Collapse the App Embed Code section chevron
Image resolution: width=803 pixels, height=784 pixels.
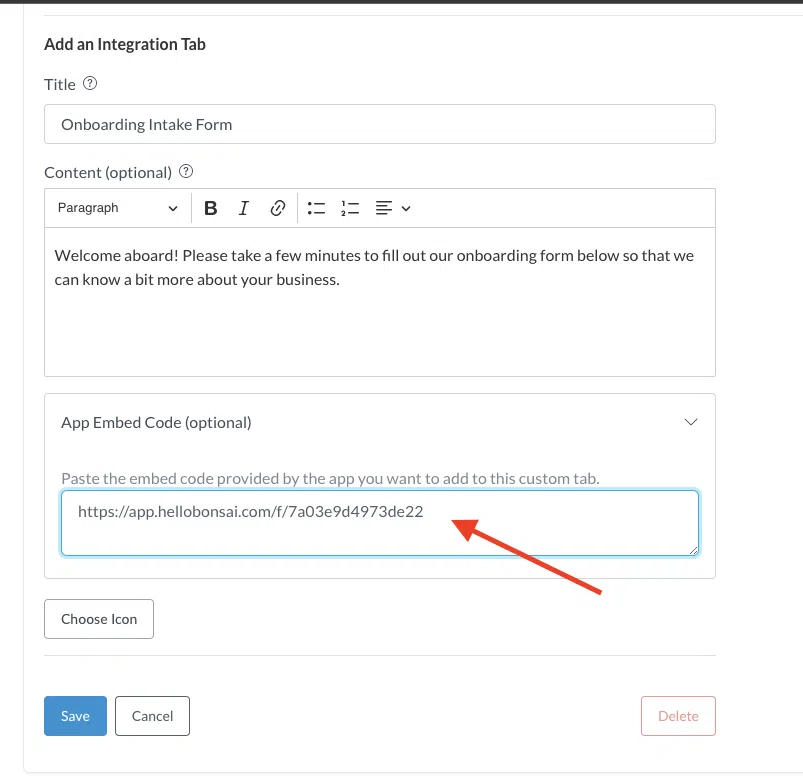click(x=690, y=422)
